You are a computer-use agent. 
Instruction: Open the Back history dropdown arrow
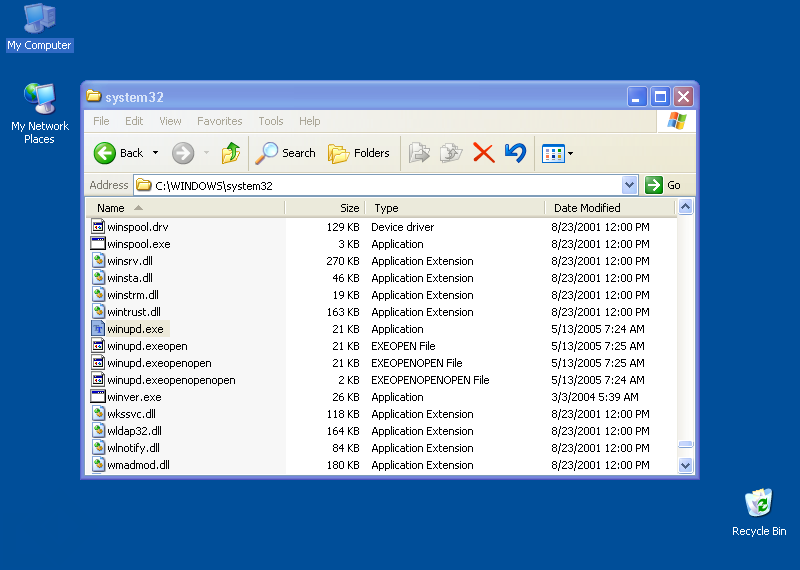[x=156, y=153]
